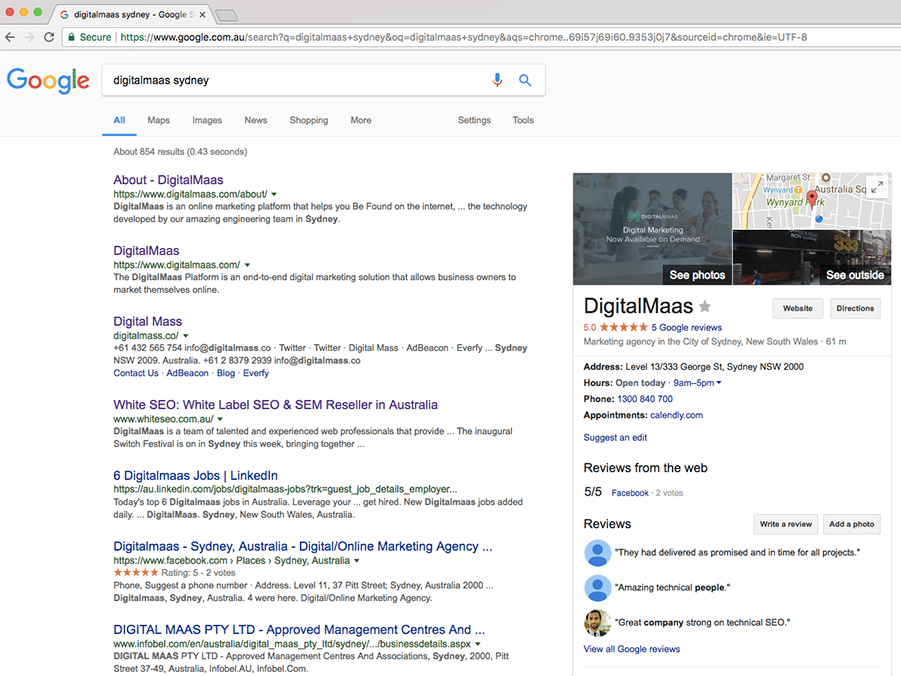901x676 pixels.
Task: Switch to the News tab
Action: 256,120
